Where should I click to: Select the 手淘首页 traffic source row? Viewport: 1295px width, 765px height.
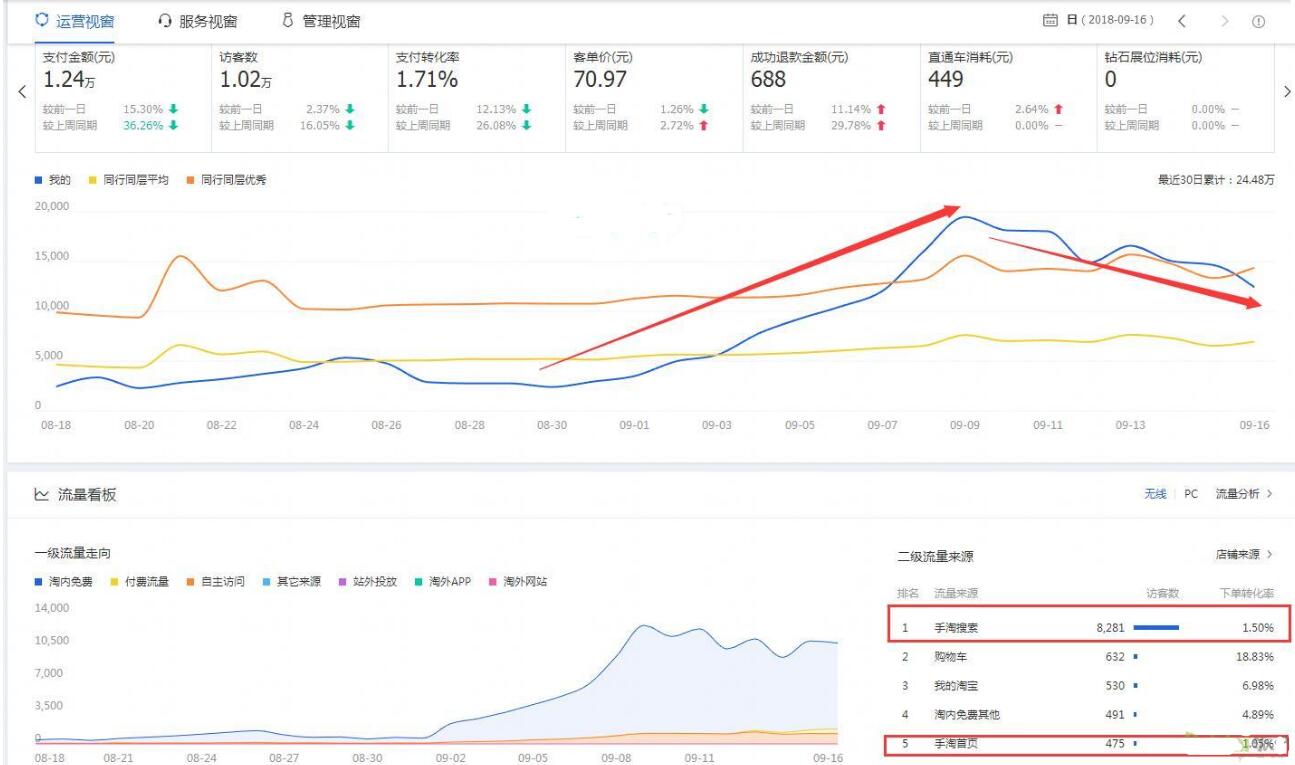coord(1088,744)
